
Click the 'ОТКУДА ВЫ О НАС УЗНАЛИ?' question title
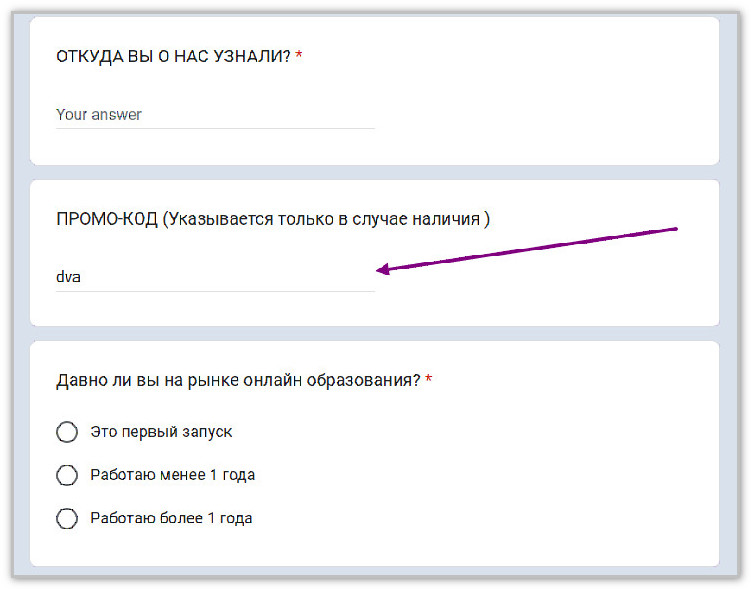click(173, 57)
